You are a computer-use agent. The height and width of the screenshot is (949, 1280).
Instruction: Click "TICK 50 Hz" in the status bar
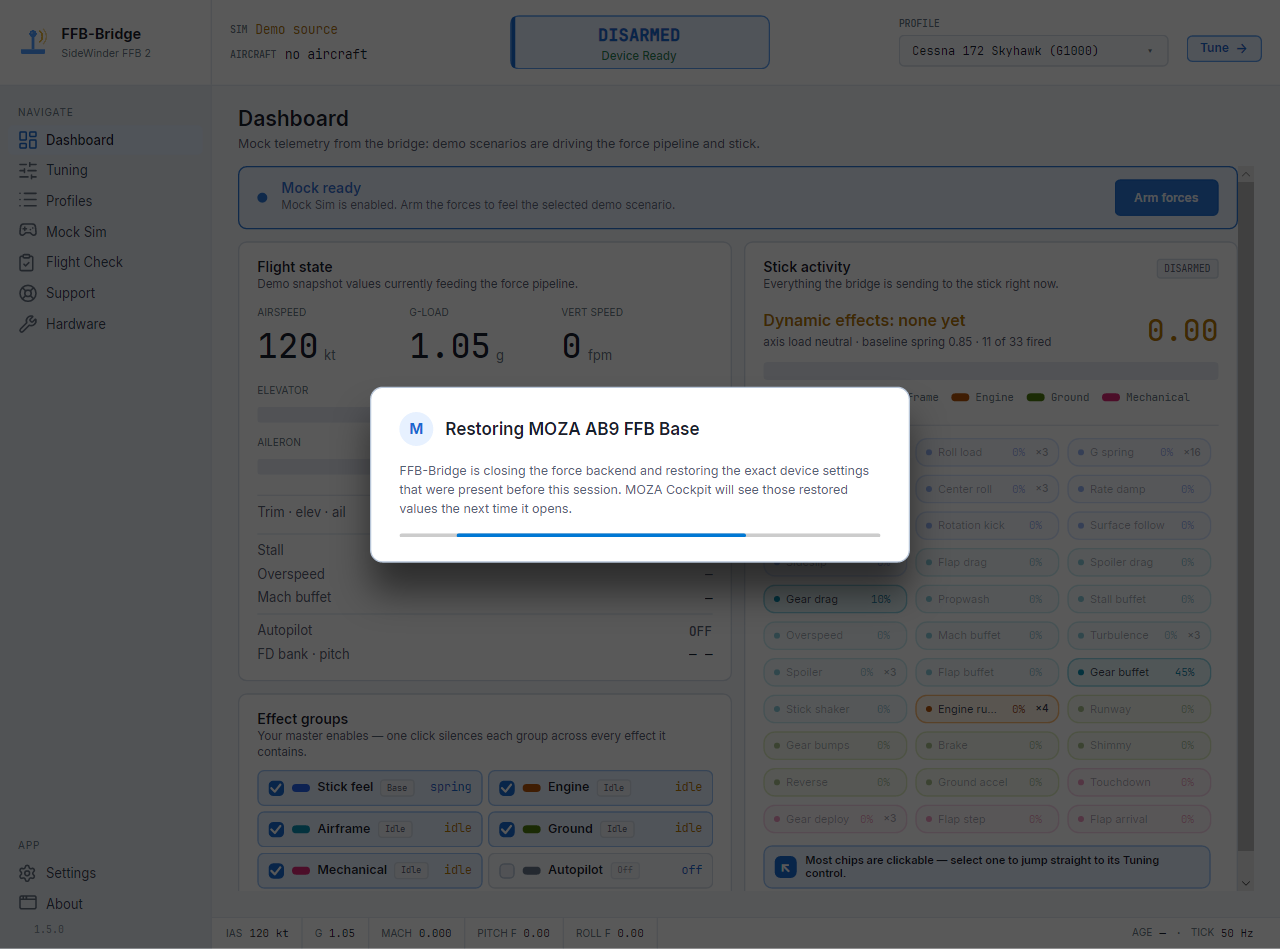click(x=1222, y=933)
